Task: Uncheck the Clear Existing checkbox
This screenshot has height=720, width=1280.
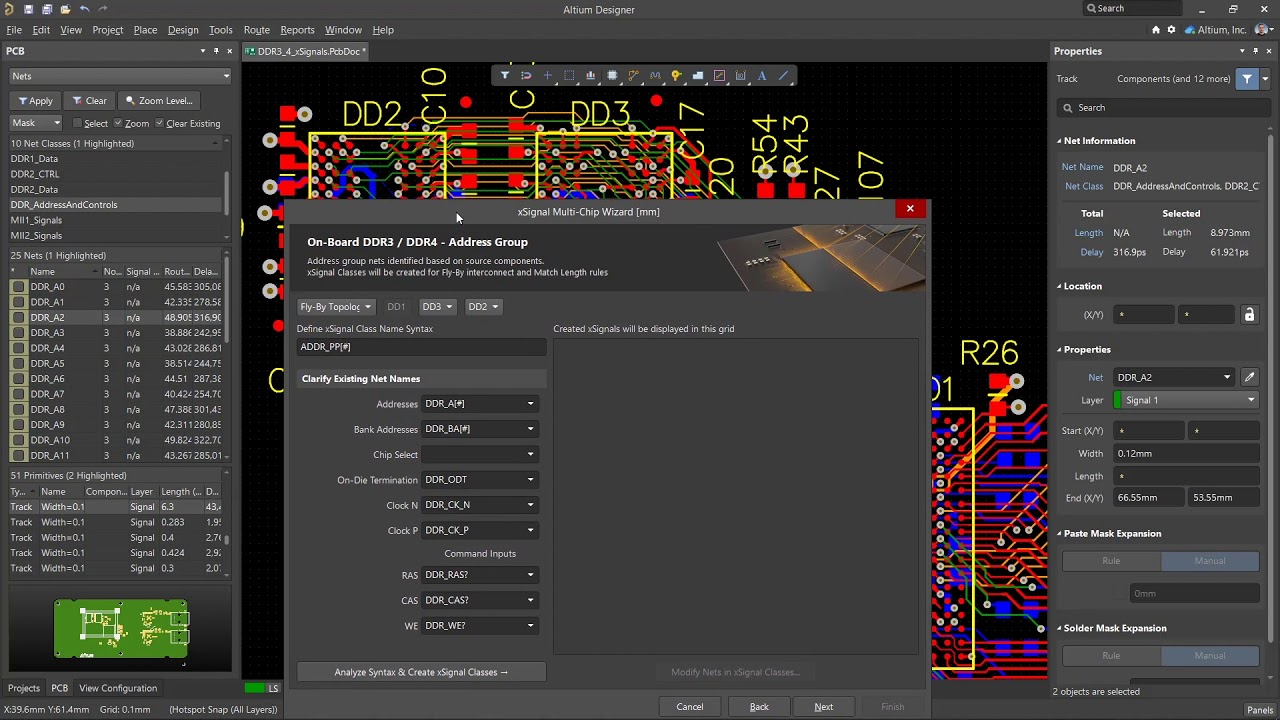Action: click(158, 124)
